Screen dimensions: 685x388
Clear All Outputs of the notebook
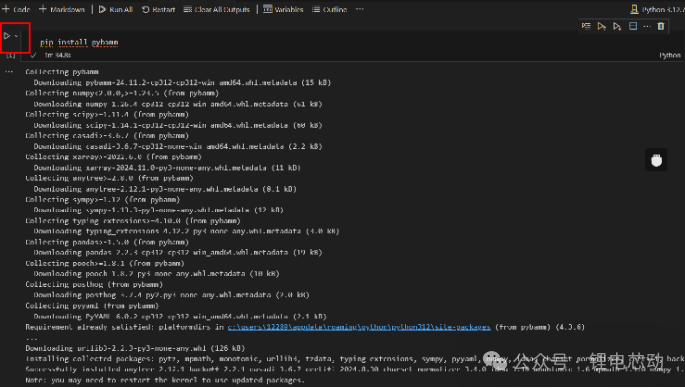217,9
